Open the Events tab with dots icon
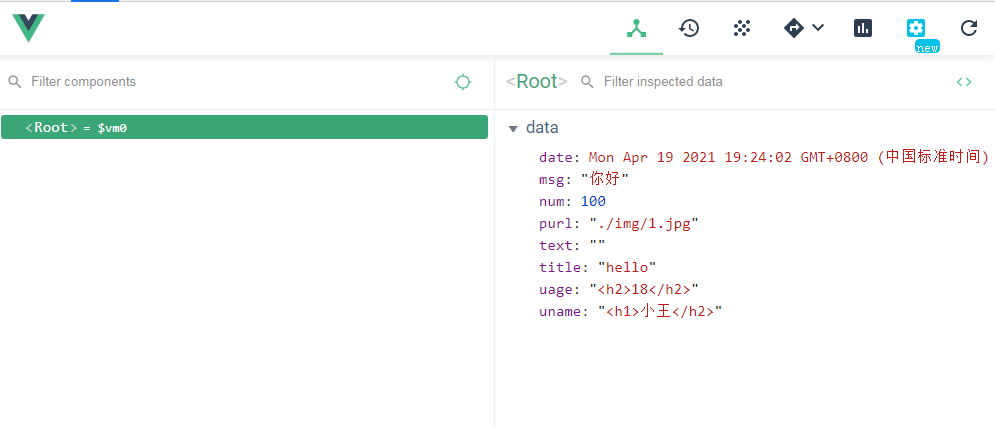This screenshot has width=995, height=427. click(741, 28)
